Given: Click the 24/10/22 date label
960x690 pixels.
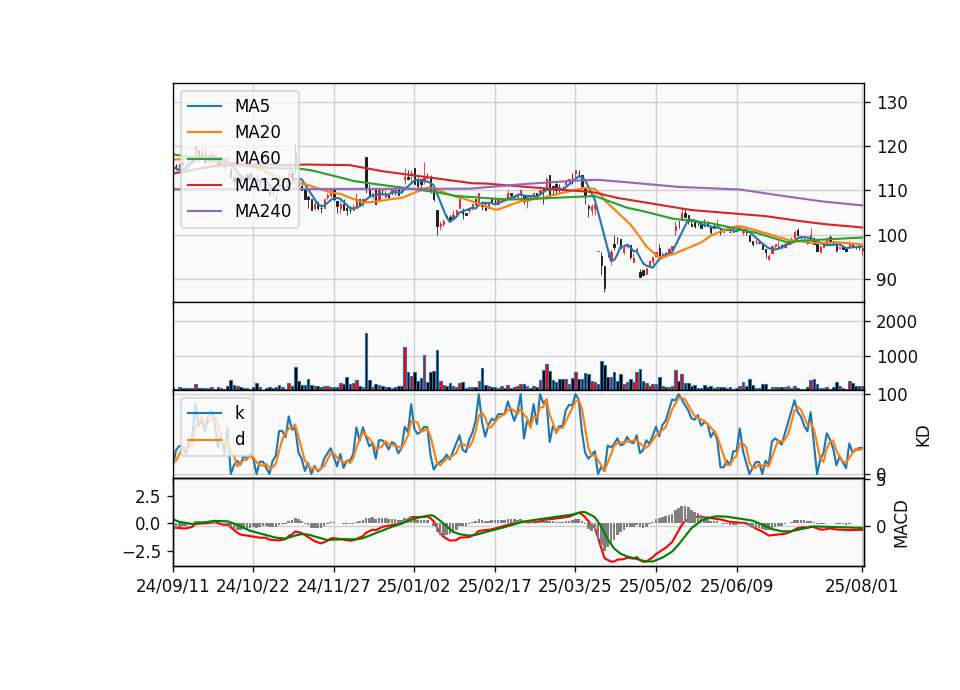Looking at the screenshot, I should point(253,586).
